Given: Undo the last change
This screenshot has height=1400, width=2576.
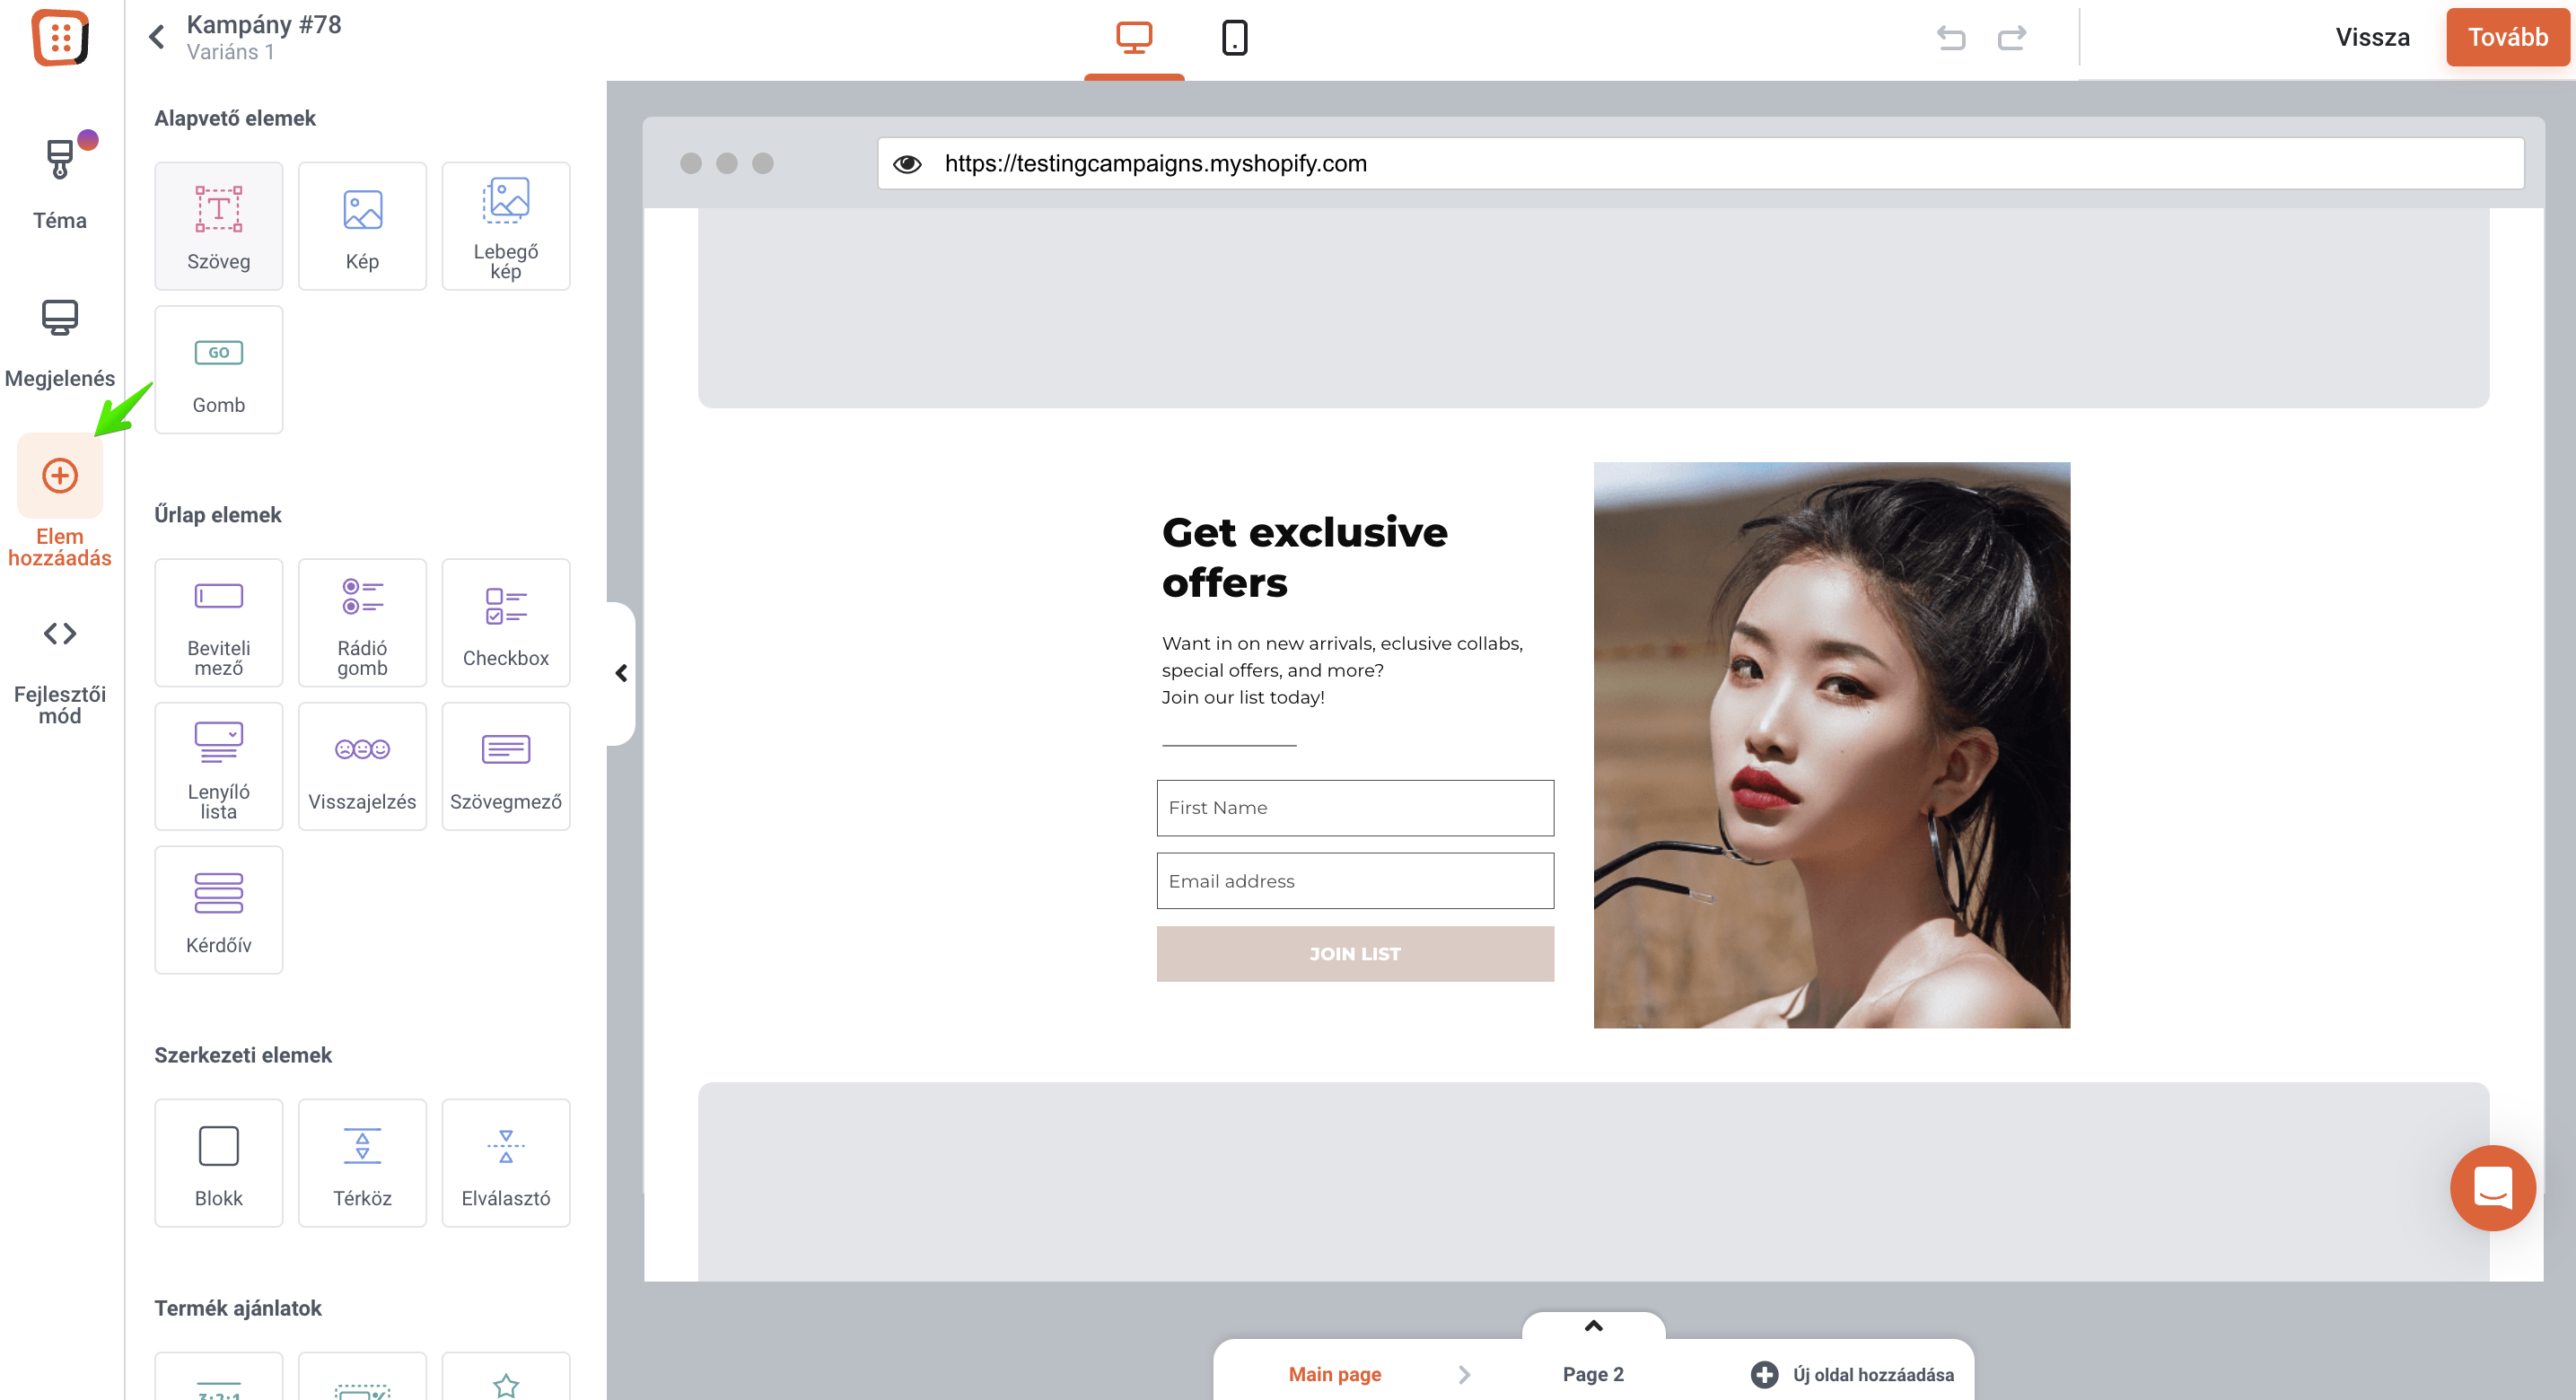Looking at the screenshot, I should click(x=1951, y=38).
